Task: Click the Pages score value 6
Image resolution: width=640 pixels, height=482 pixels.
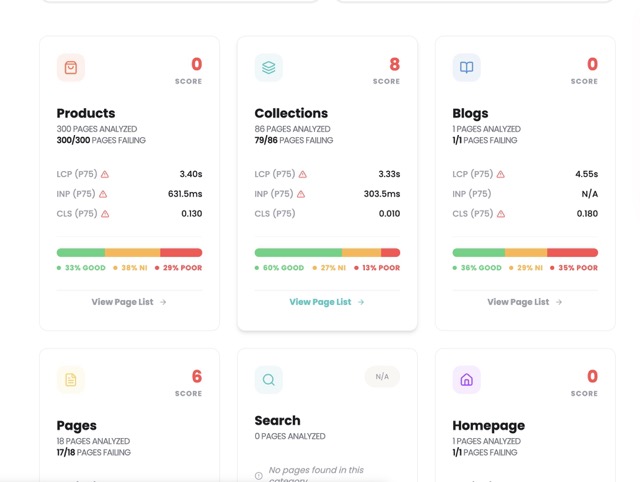Action: click(x=197, y=376)
